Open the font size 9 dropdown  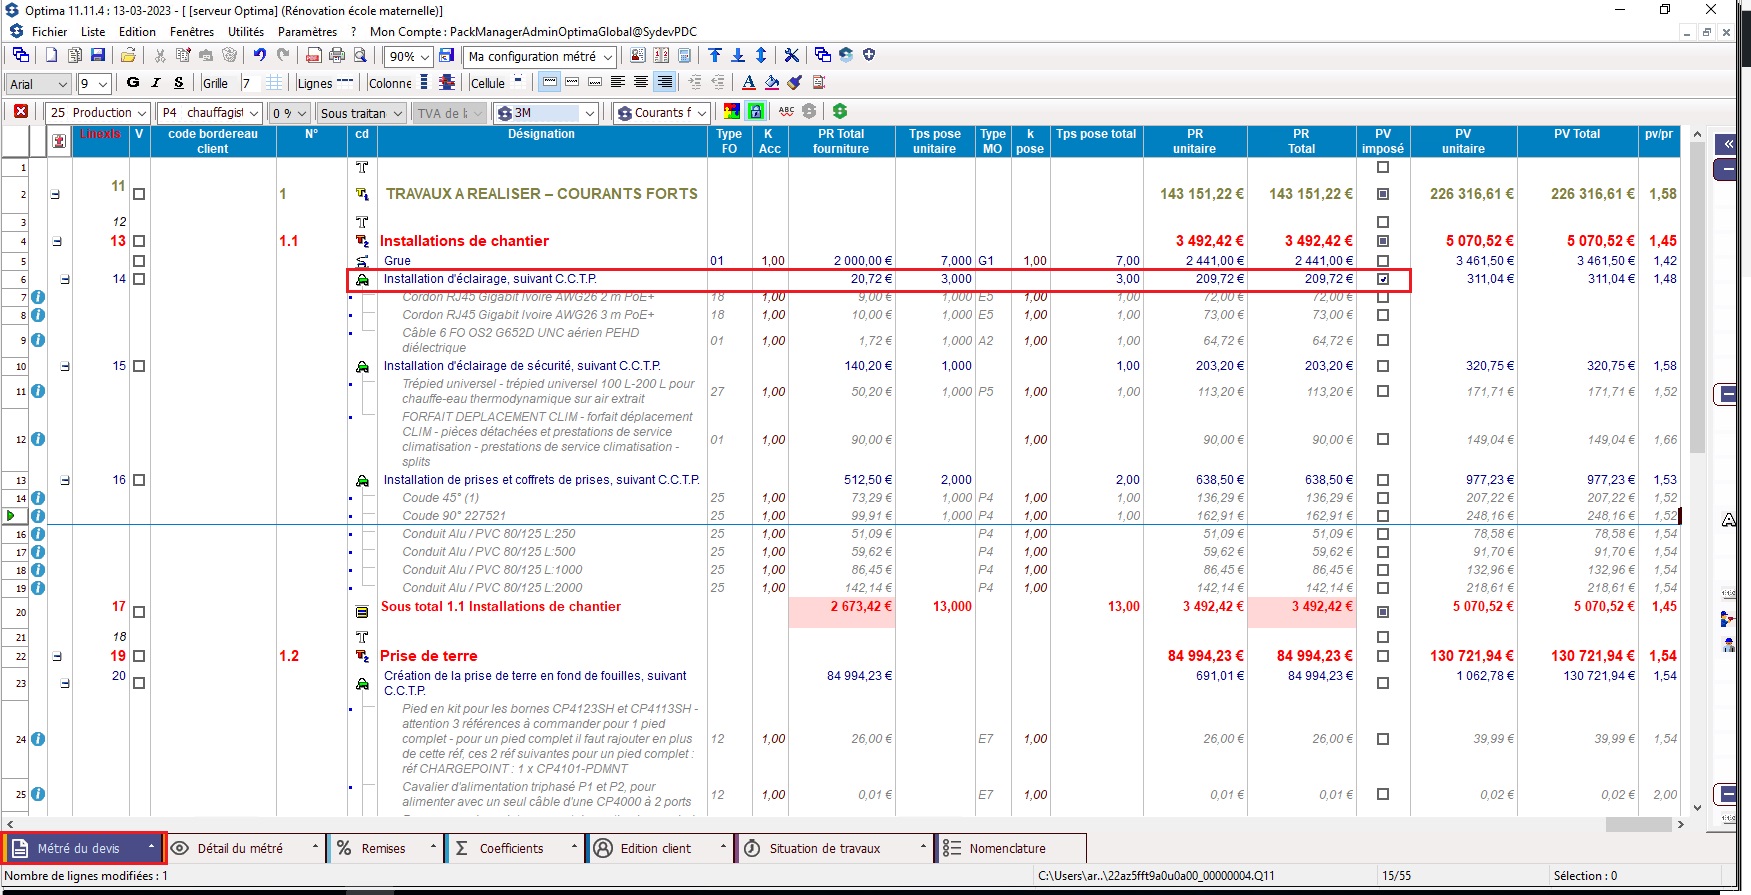(x=102, y=84)
